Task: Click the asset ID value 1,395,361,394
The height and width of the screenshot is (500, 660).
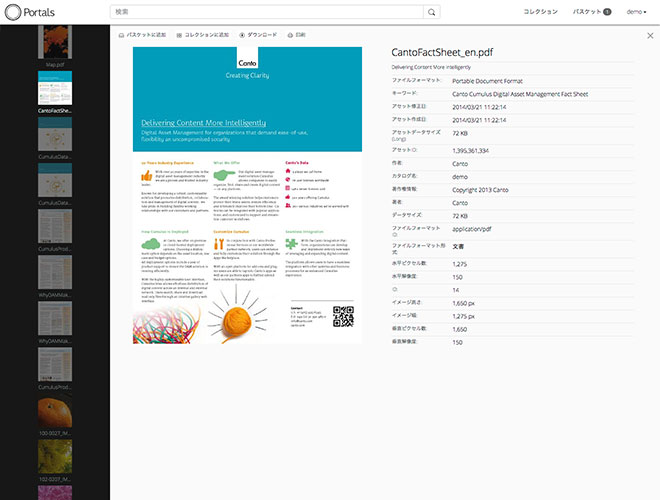Action: pos(471,151)
